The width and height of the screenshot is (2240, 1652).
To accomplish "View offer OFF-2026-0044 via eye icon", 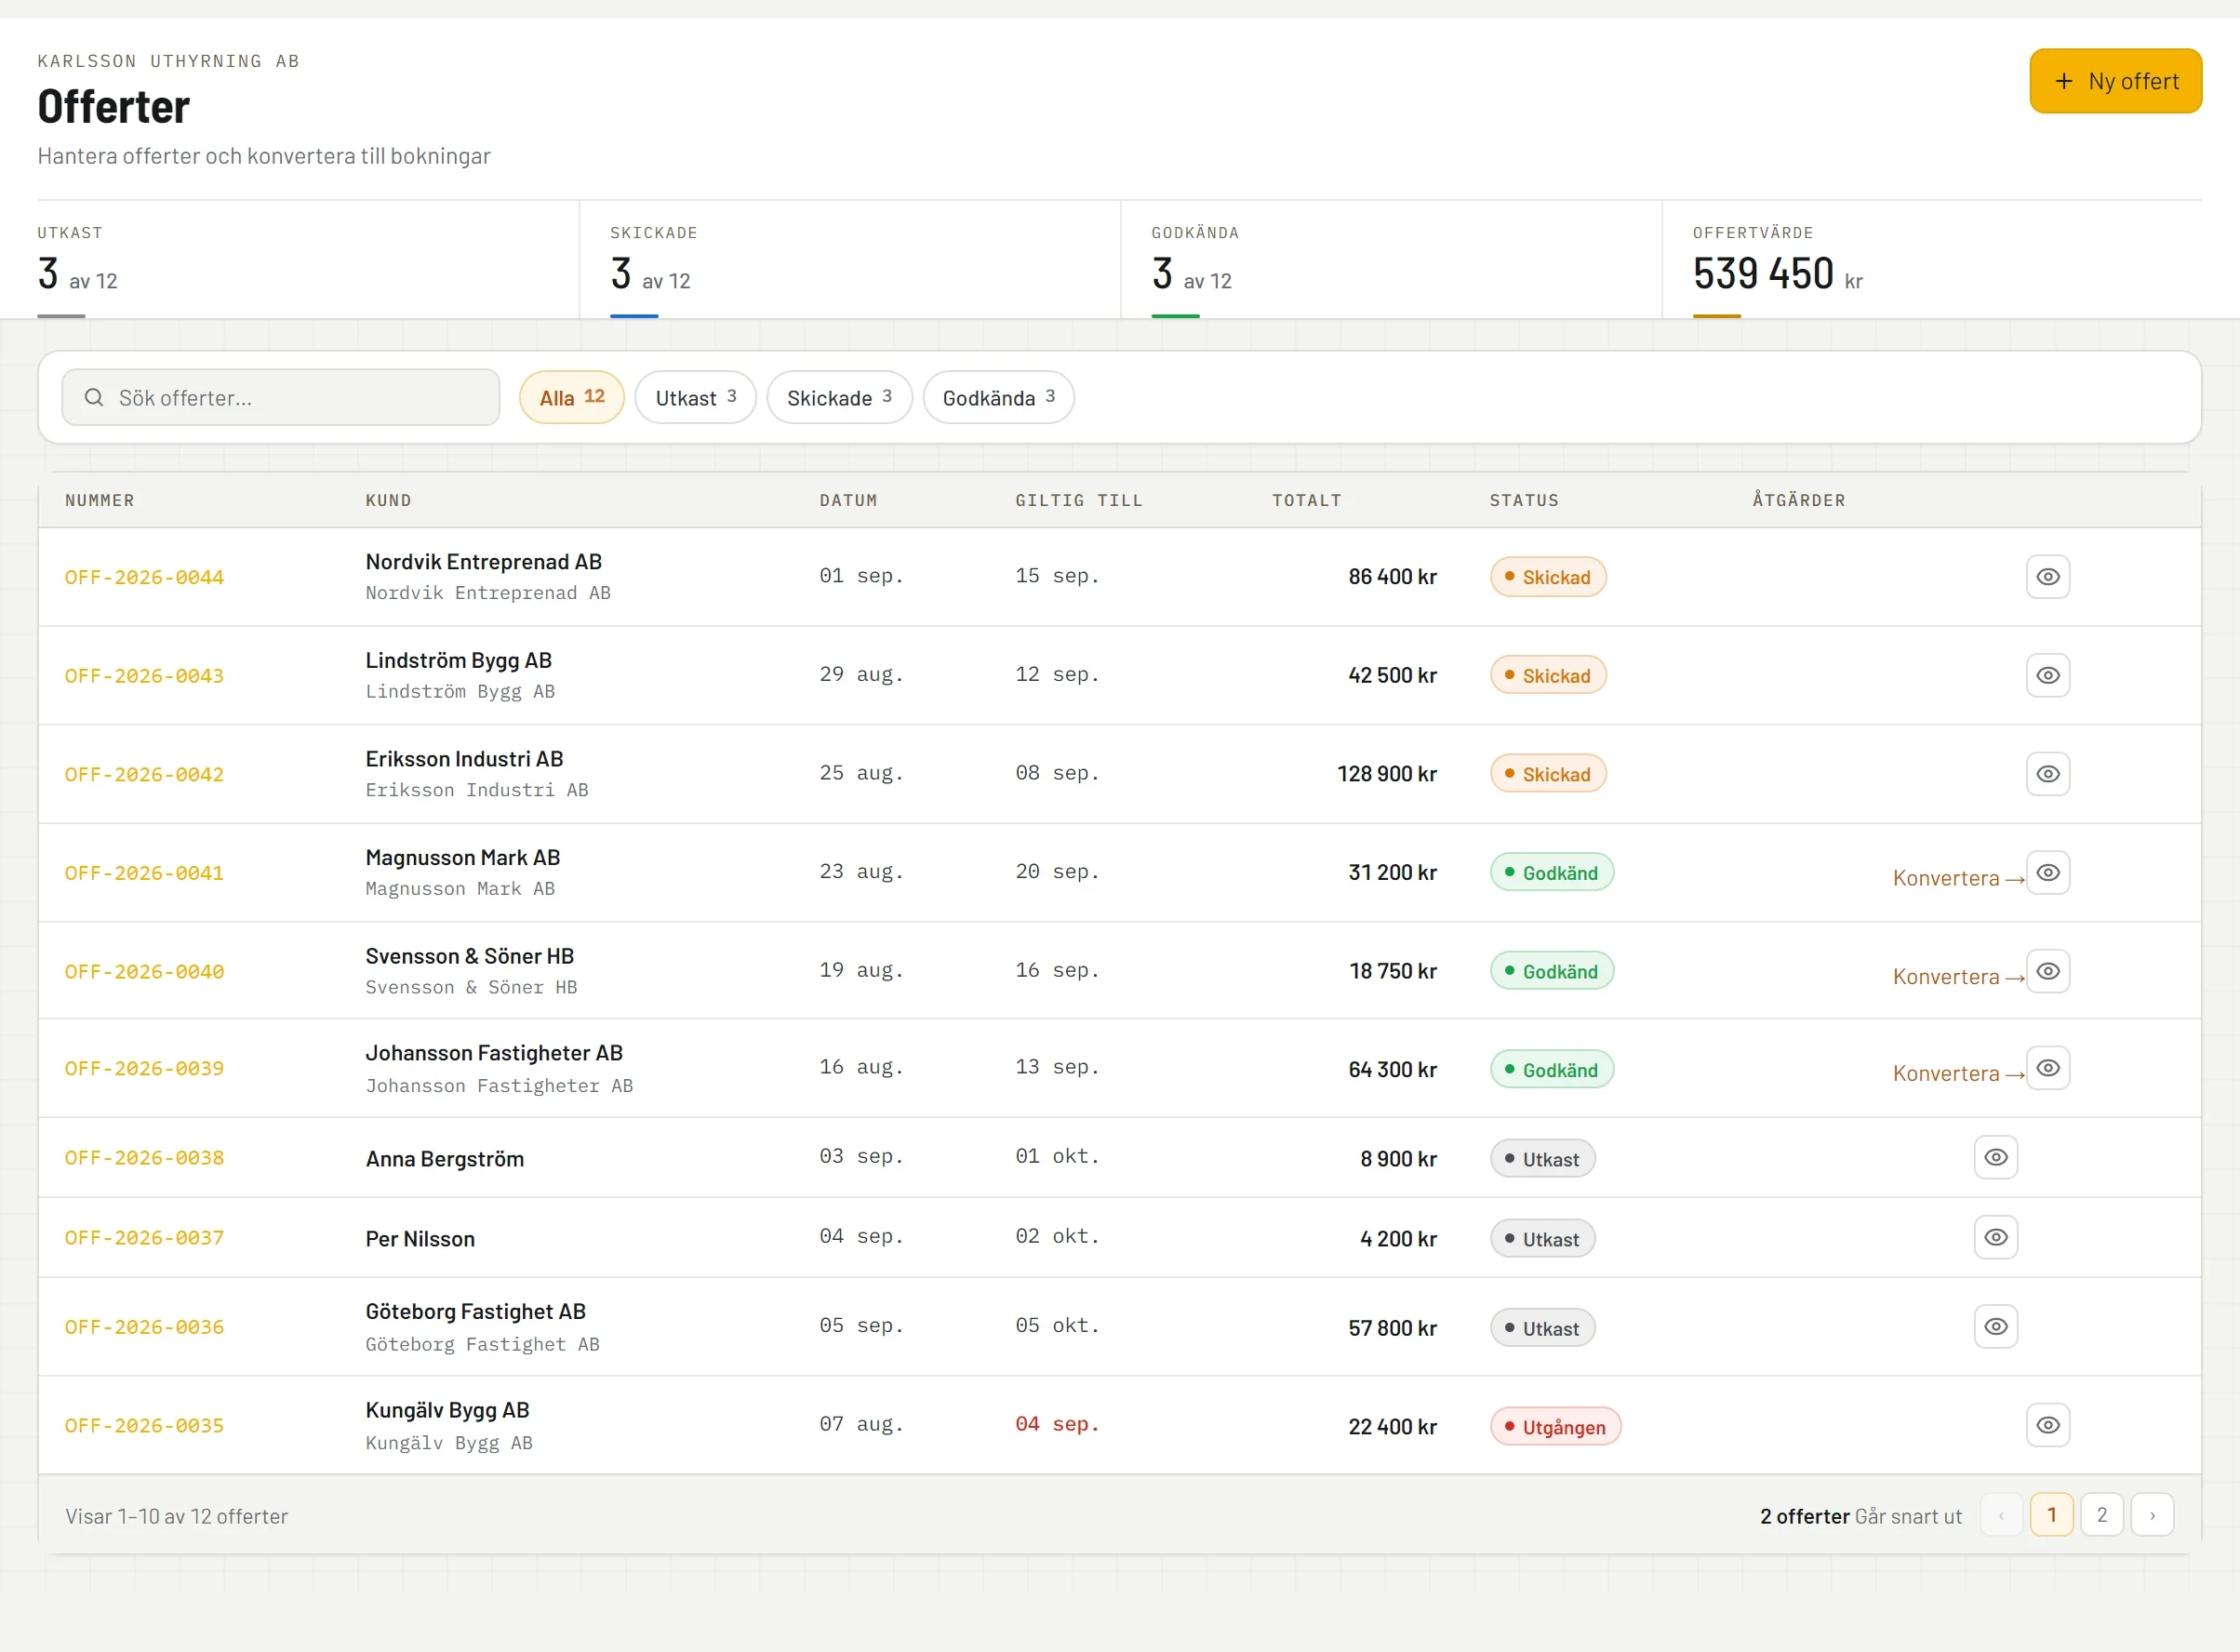I will (2047, 577).
